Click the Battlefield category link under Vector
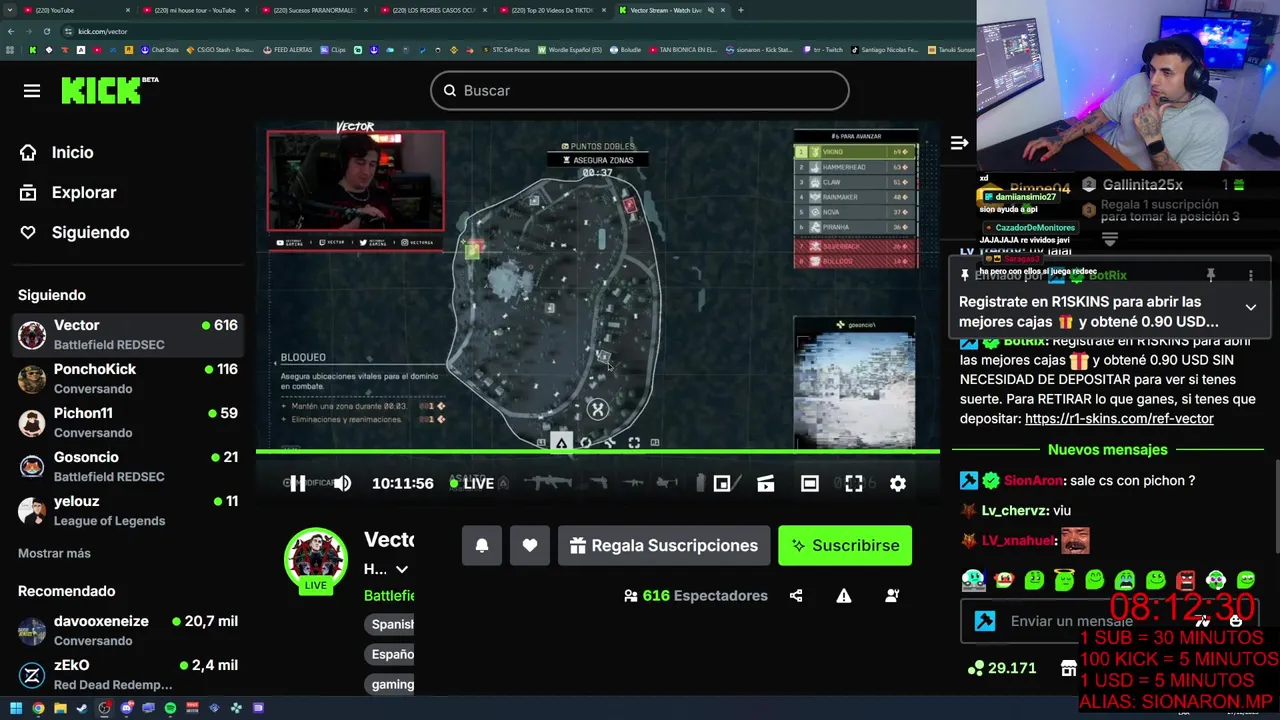The height and width of the screenshot is (720, 1280). coord(389,596)
